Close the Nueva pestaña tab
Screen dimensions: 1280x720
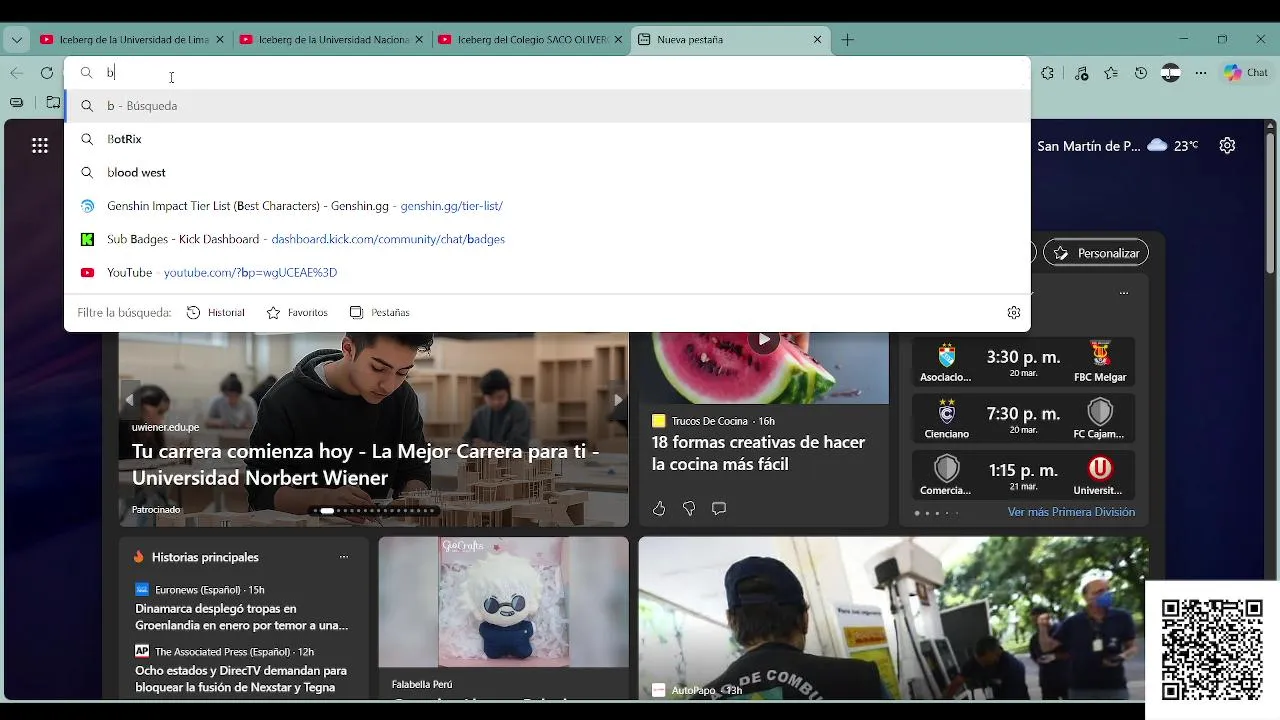click(x=817, y=40)
